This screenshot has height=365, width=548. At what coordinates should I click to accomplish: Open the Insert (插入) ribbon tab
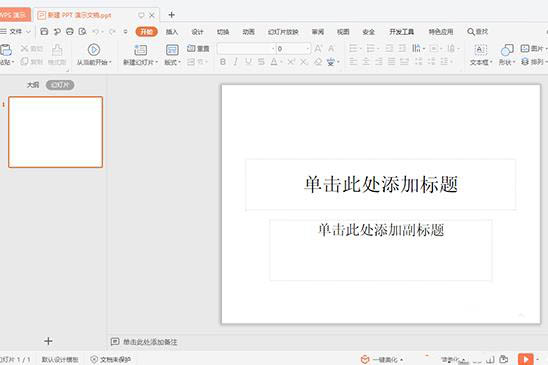[x=172, y=32]
